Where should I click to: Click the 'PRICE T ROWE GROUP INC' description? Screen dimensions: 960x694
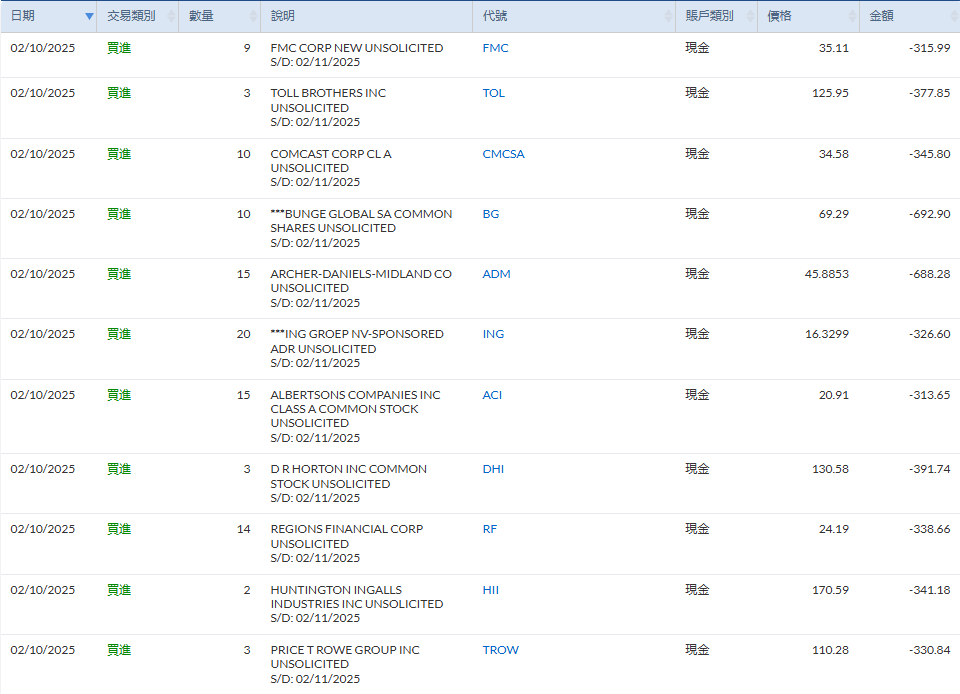[345, 650]
